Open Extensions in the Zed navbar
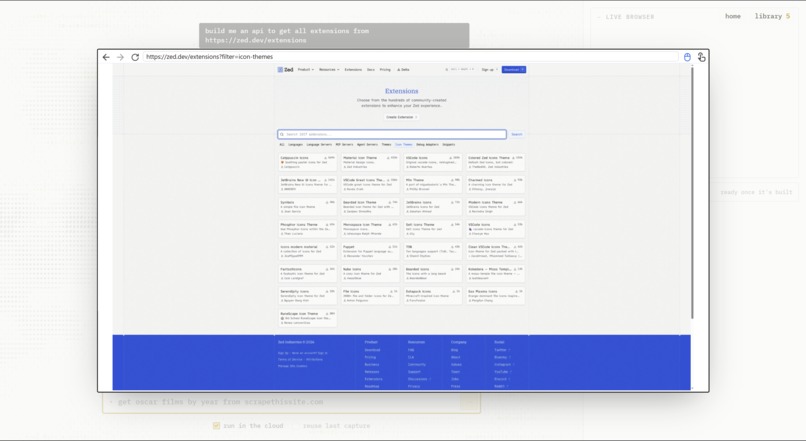This screenshot has width=806, height=441. (x=353, y=69)
